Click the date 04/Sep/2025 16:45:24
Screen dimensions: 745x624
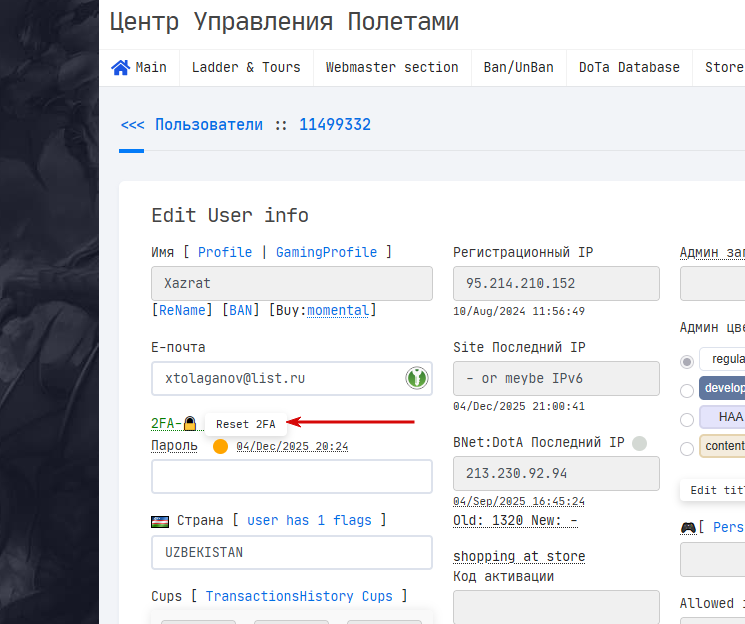click(x=519, y=501)
